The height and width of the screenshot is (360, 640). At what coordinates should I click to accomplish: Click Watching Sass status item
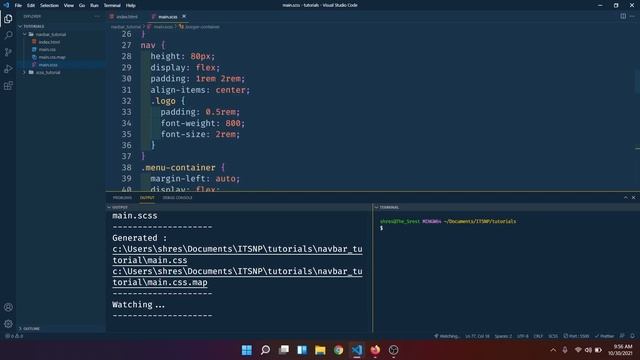tap(447, 336)
